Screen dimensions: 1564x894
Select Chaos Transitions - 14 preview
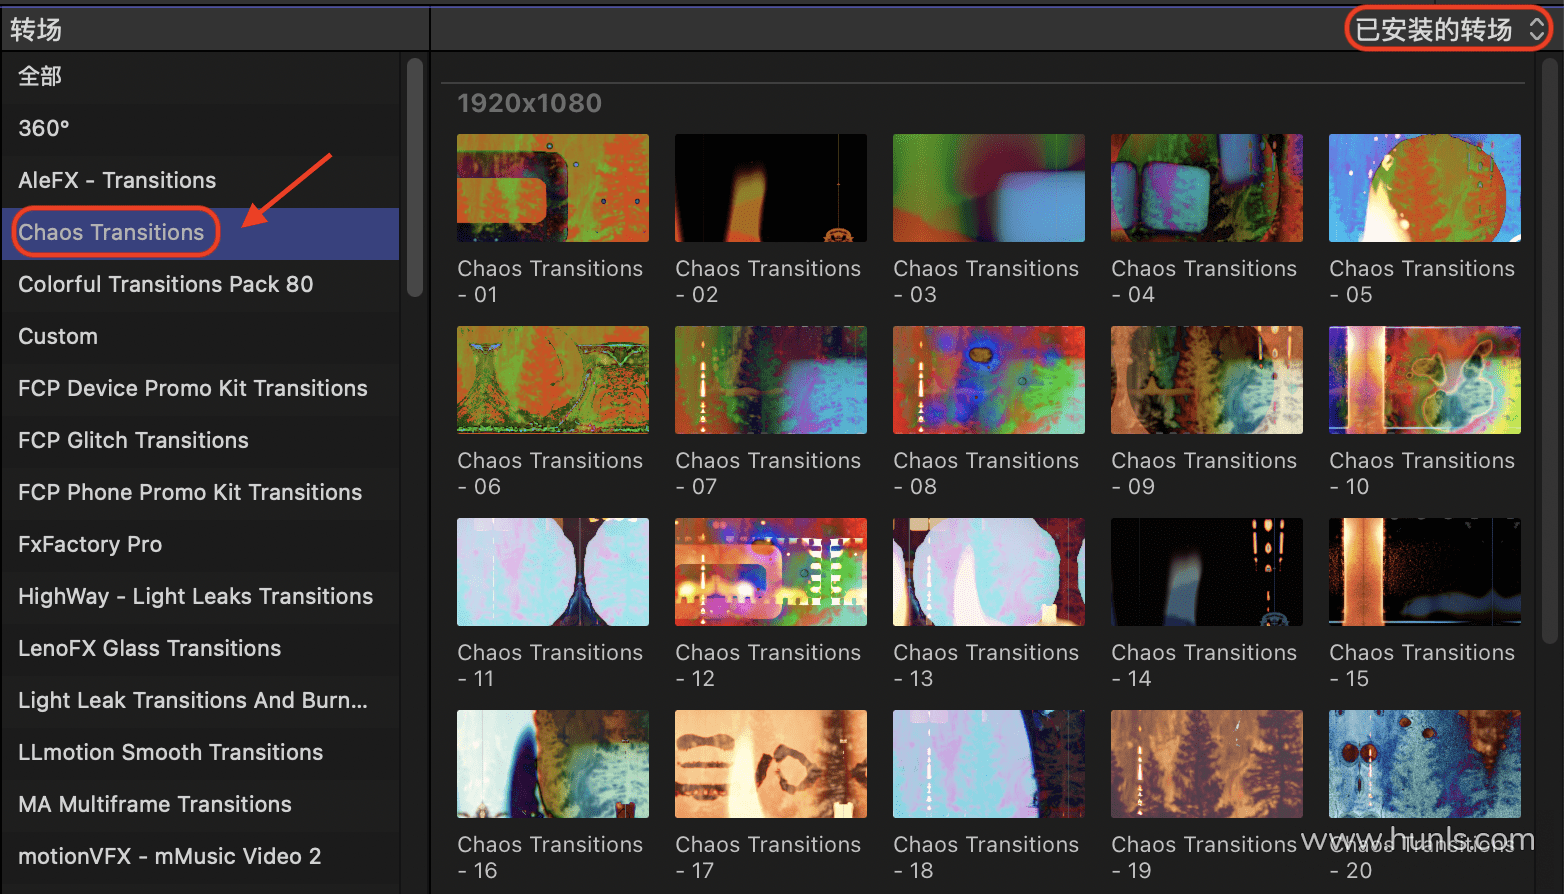[1206, 572]
